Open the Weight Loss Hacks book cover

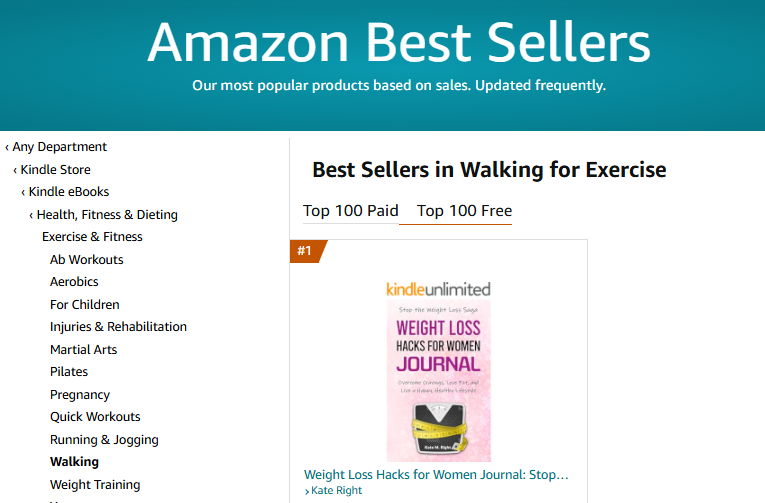[438, 381]
